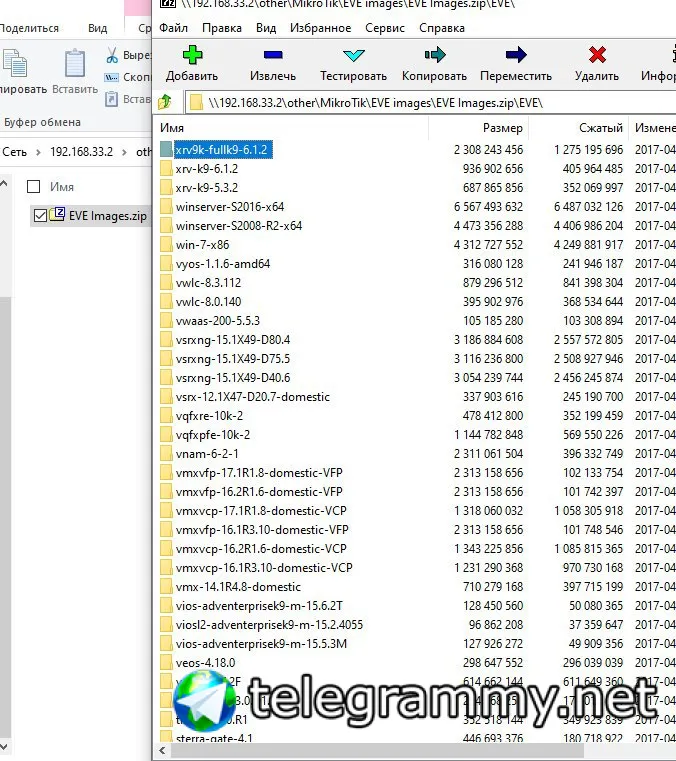
Task: Click the red Delete (Удалить) icon
Action: coord(597,55)
